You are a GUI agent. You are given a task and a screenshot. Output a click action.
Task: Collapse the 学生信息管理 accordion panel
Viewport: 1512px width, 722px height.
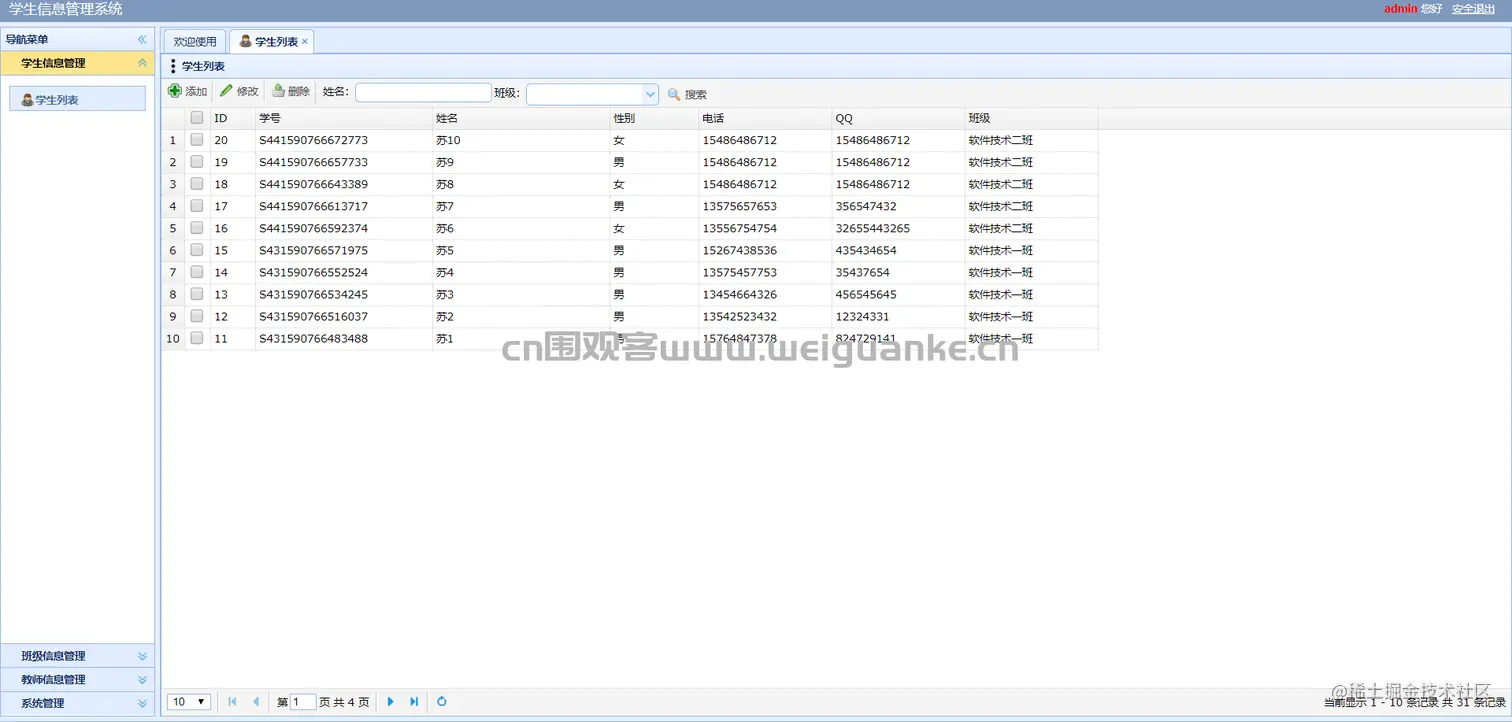[142, 63]
